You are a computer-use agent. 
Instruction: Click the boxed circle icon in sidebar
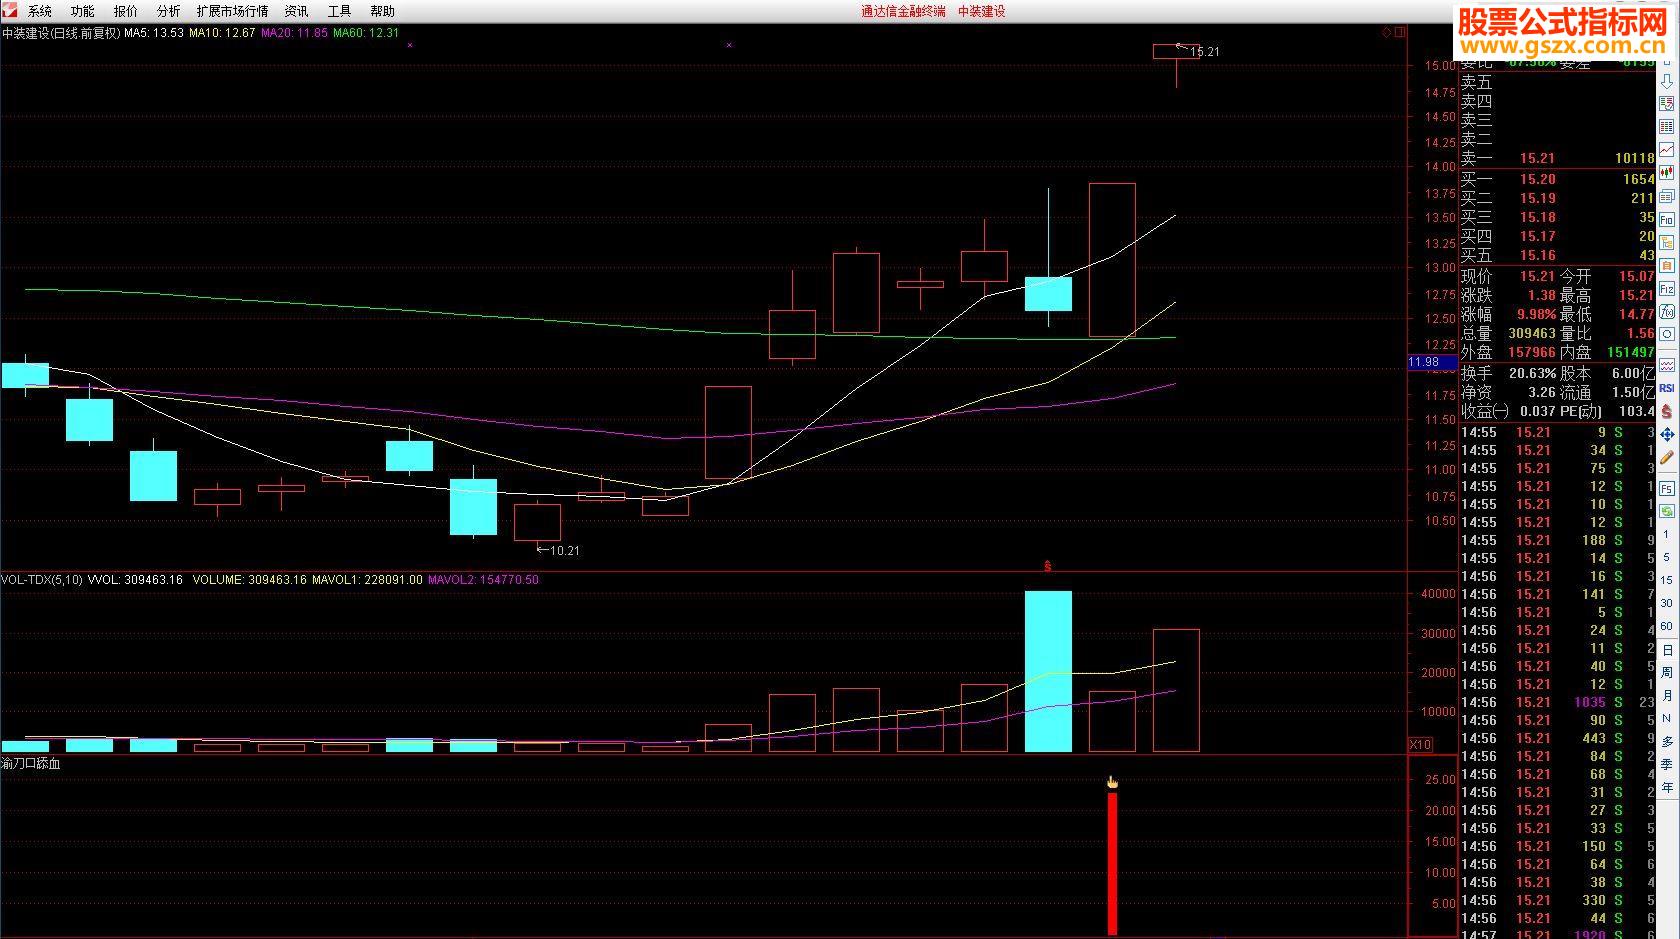pyautogui.click(x=1667, y=334)
